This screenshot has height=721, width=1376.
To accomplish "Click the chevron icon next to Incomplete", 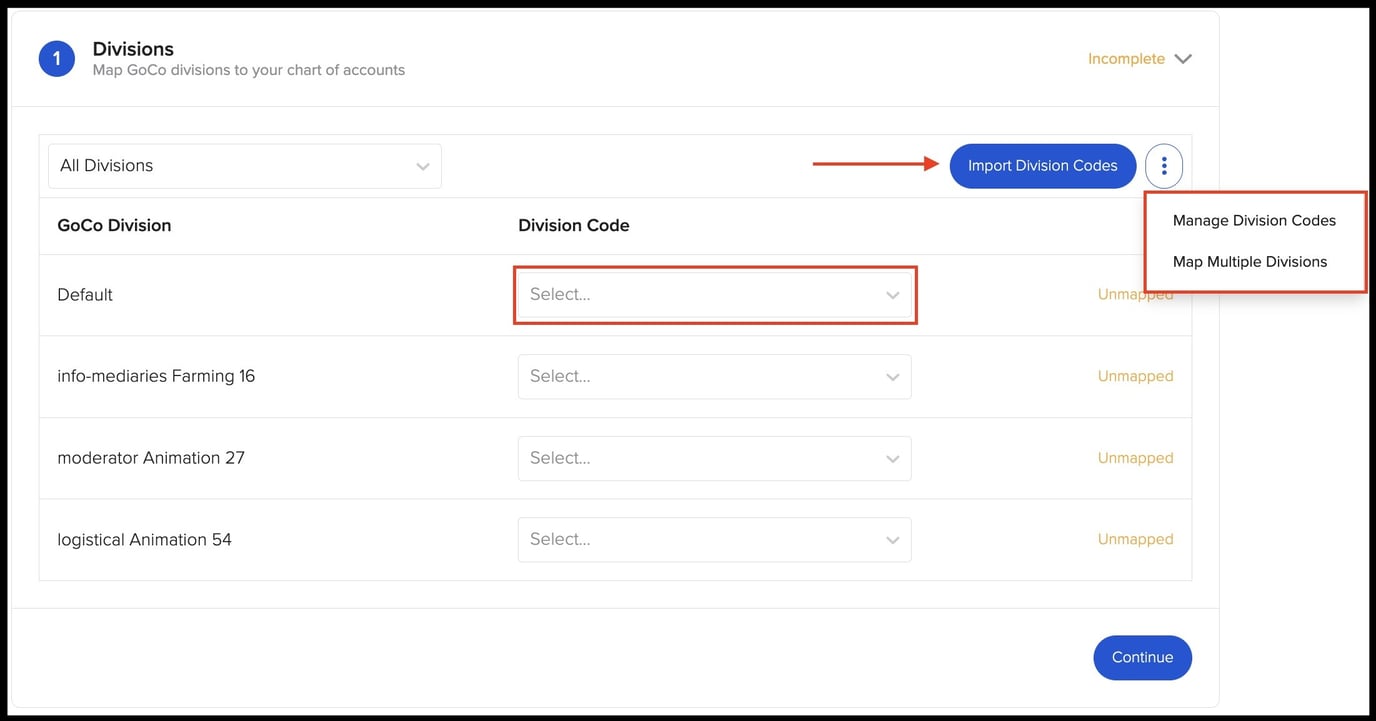I will click(x=1183, y=59).
